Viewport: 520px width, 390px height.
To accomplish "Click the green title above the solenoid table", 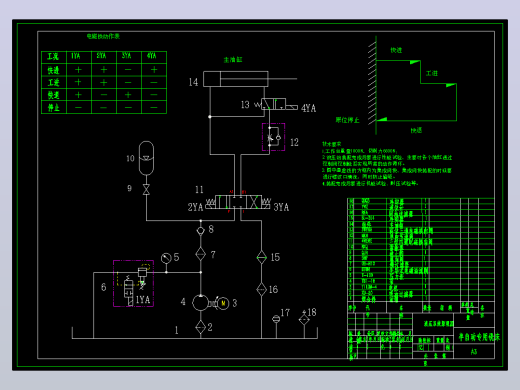I will [103, 36].
